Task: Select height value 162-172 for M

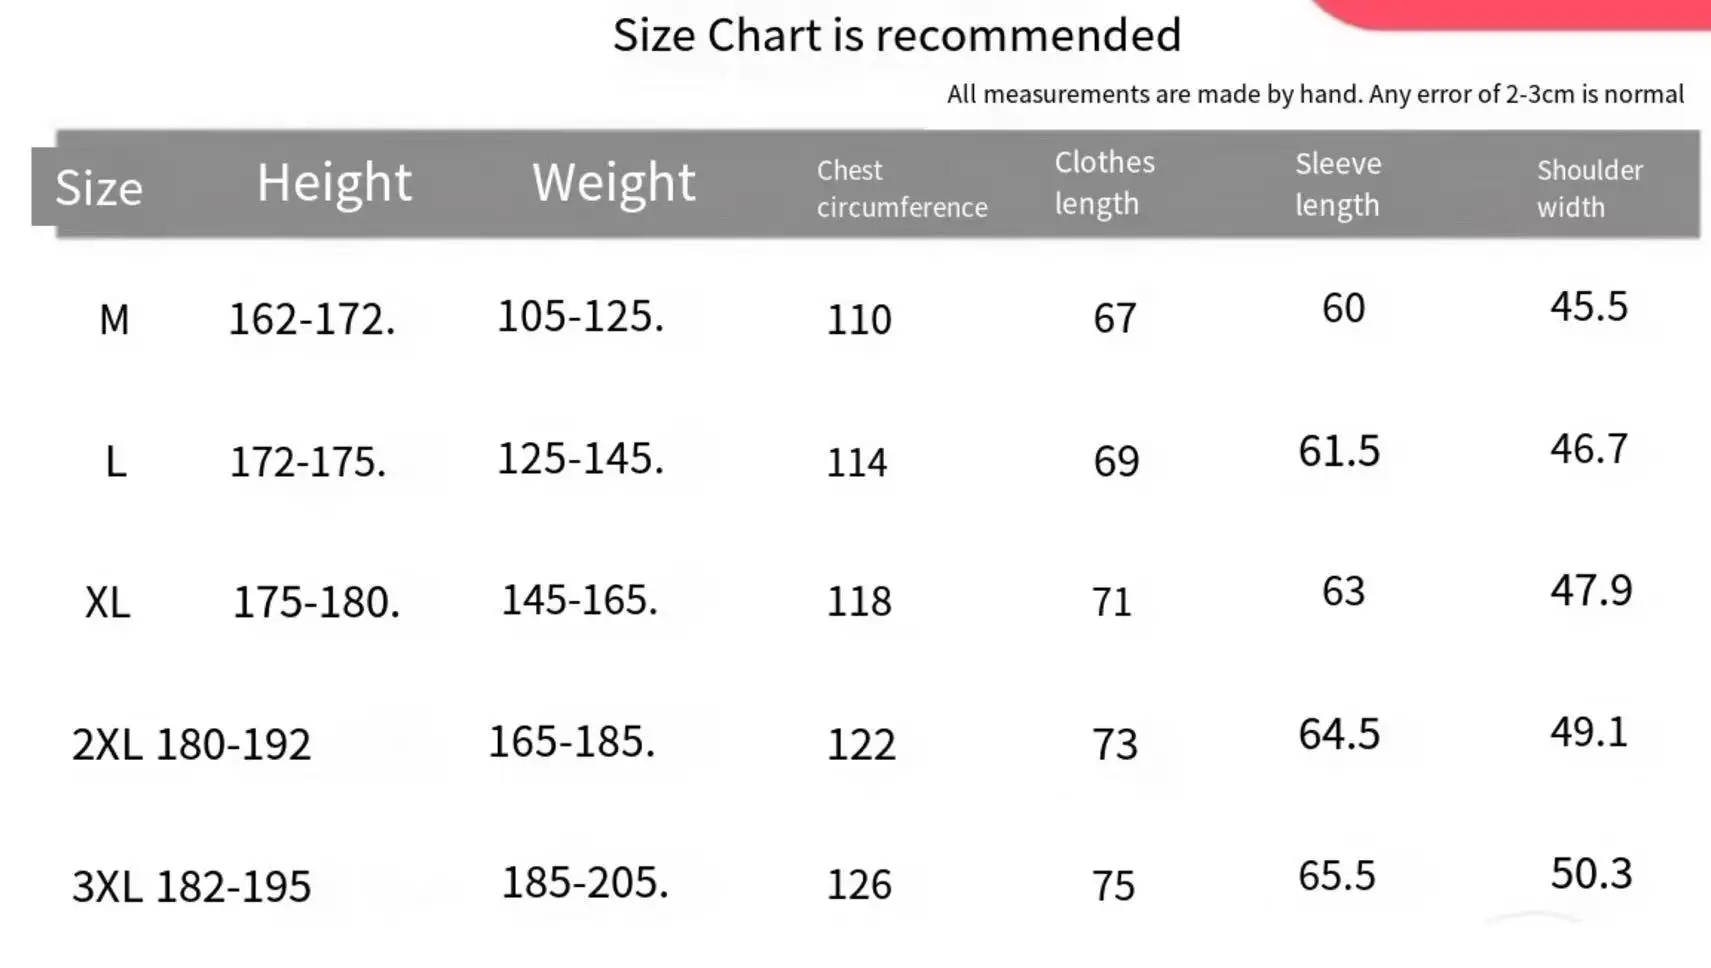Action: 312,320
